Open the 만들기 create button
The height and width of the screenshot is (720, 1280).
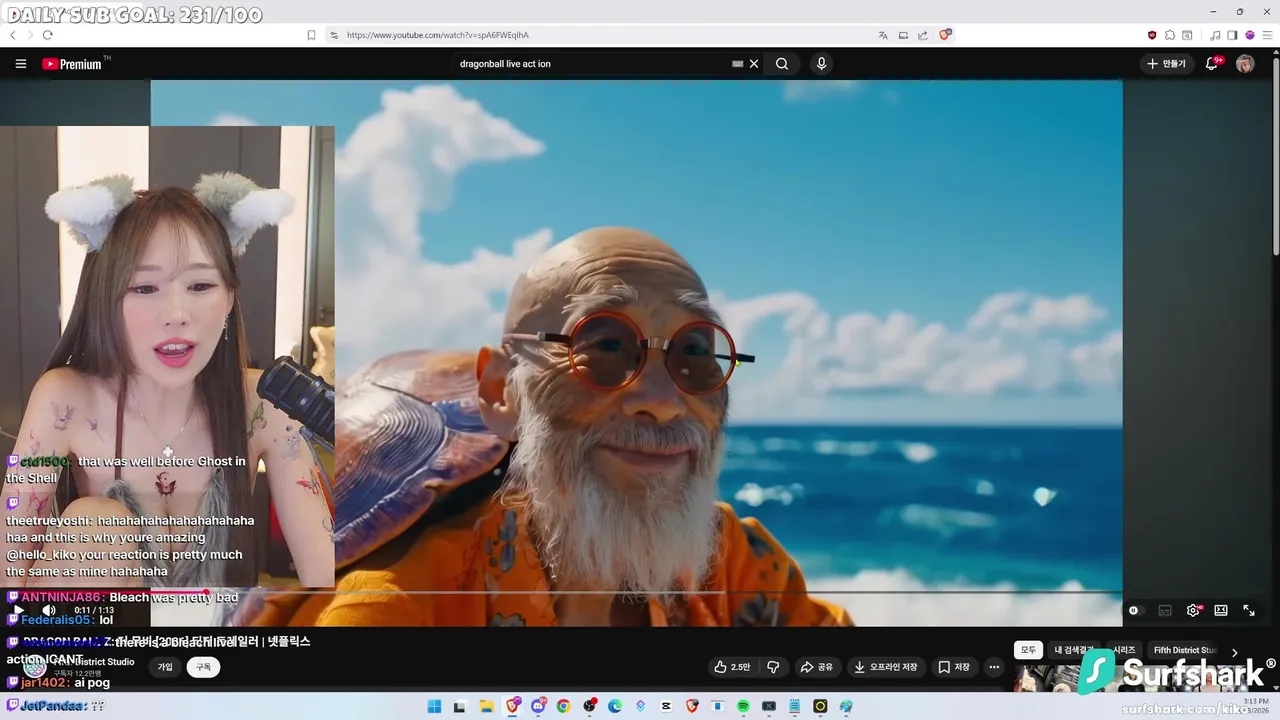1166,64
